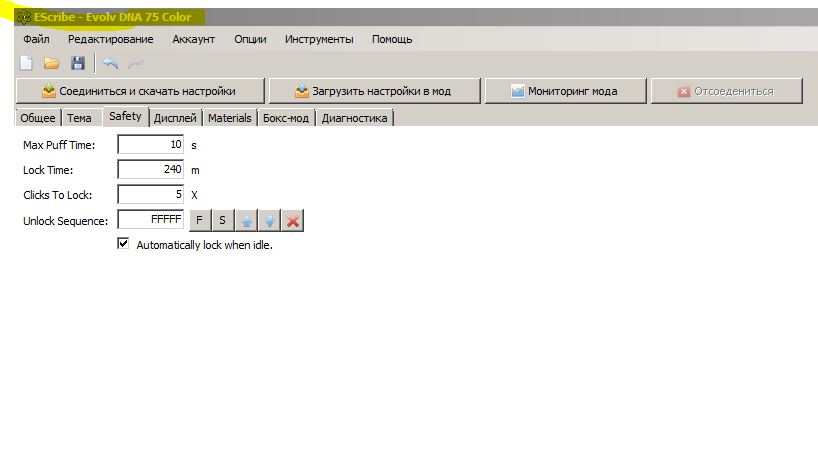Image resolution: width=818 pixels, height=454 pixels.
Task: Add an Up press to unlock sequence
Action: click(246, 220)
